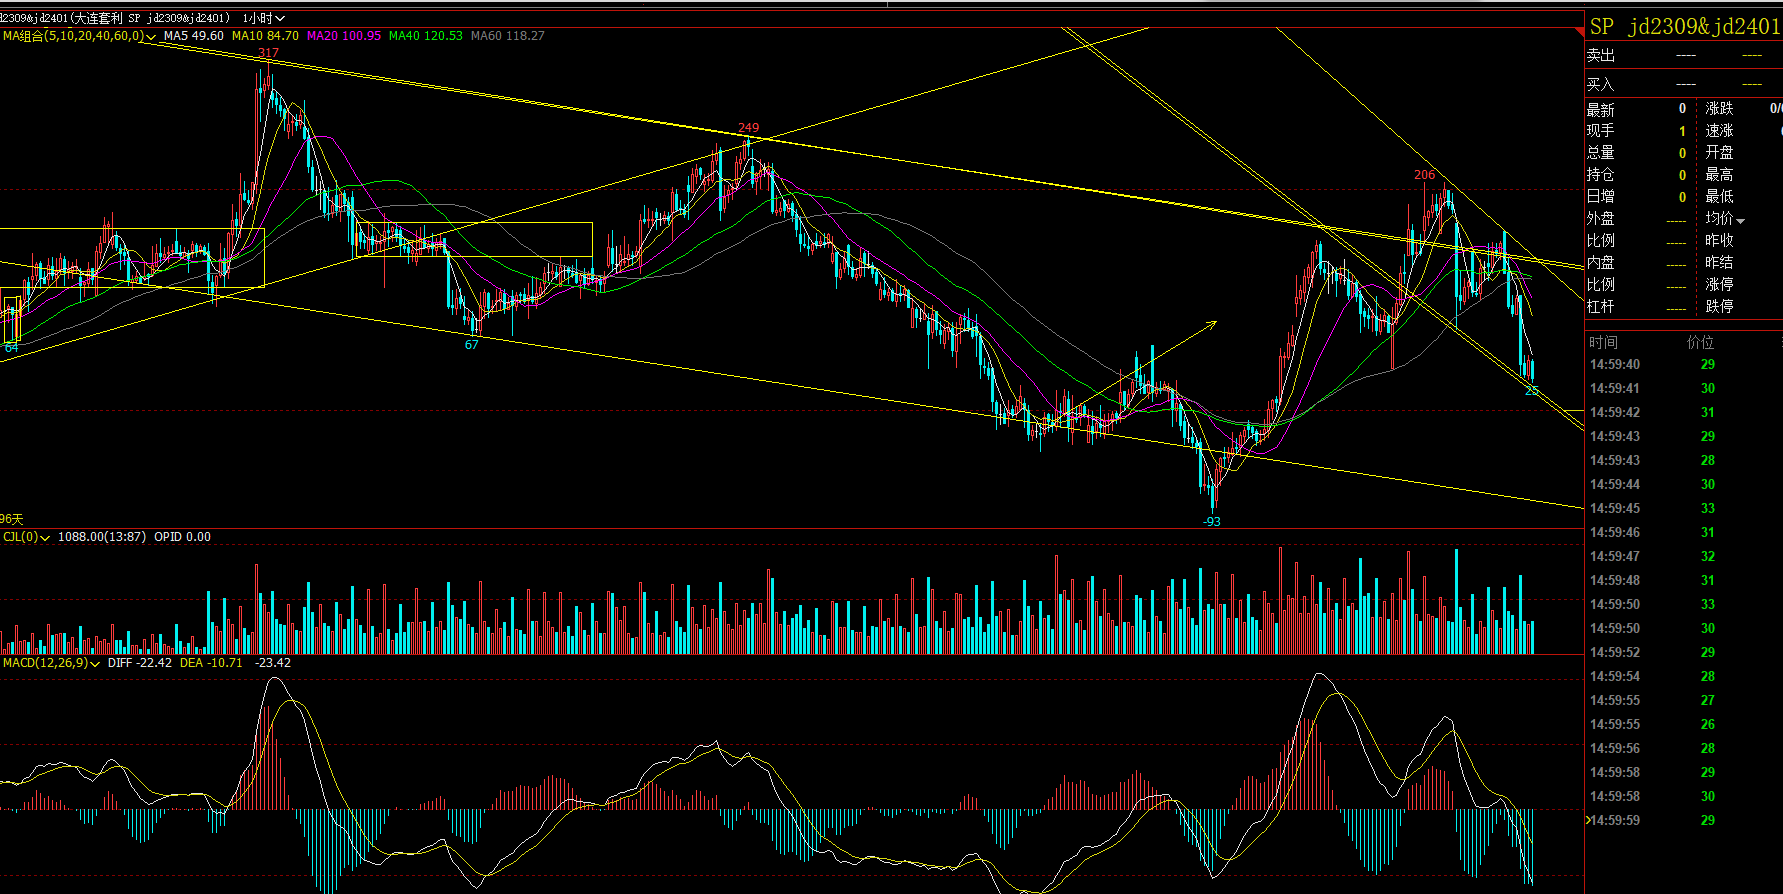Click the 价位 column header in tick list
This screenshot has height=894, width=1783.
click(x=1700, y=342)
